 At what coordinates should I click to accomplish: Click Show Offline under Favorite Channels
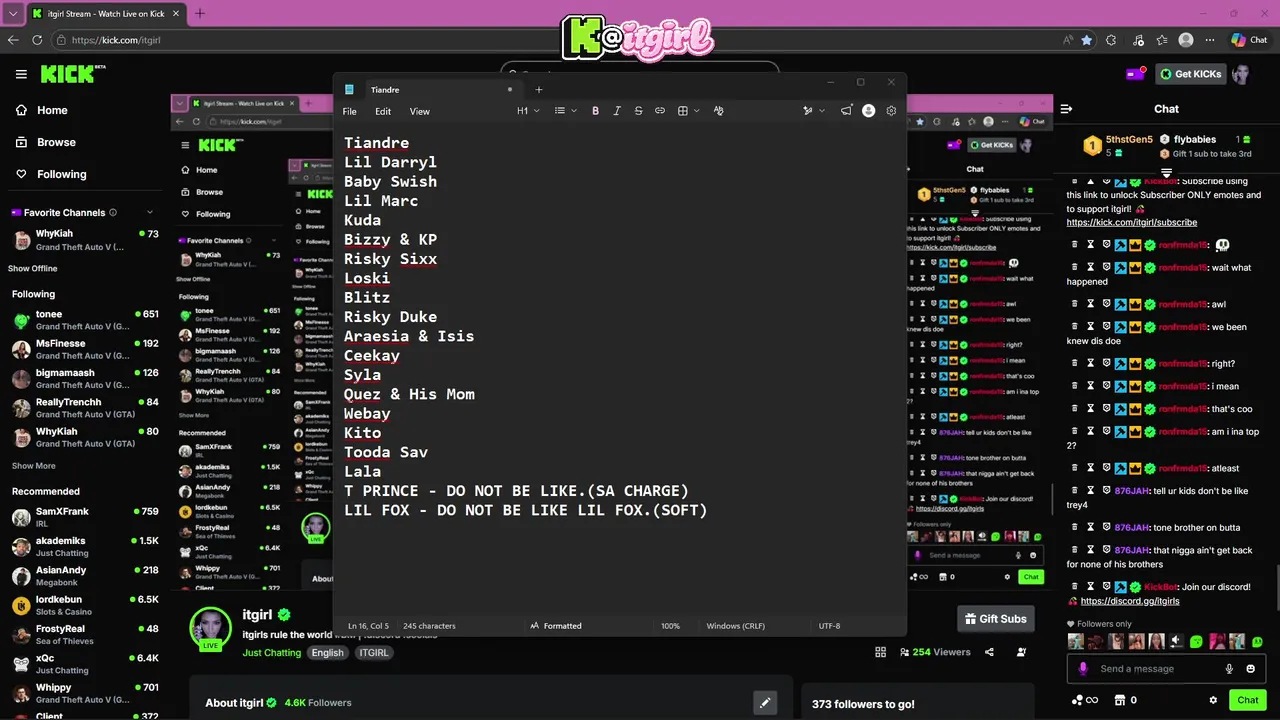pos(33,269)
